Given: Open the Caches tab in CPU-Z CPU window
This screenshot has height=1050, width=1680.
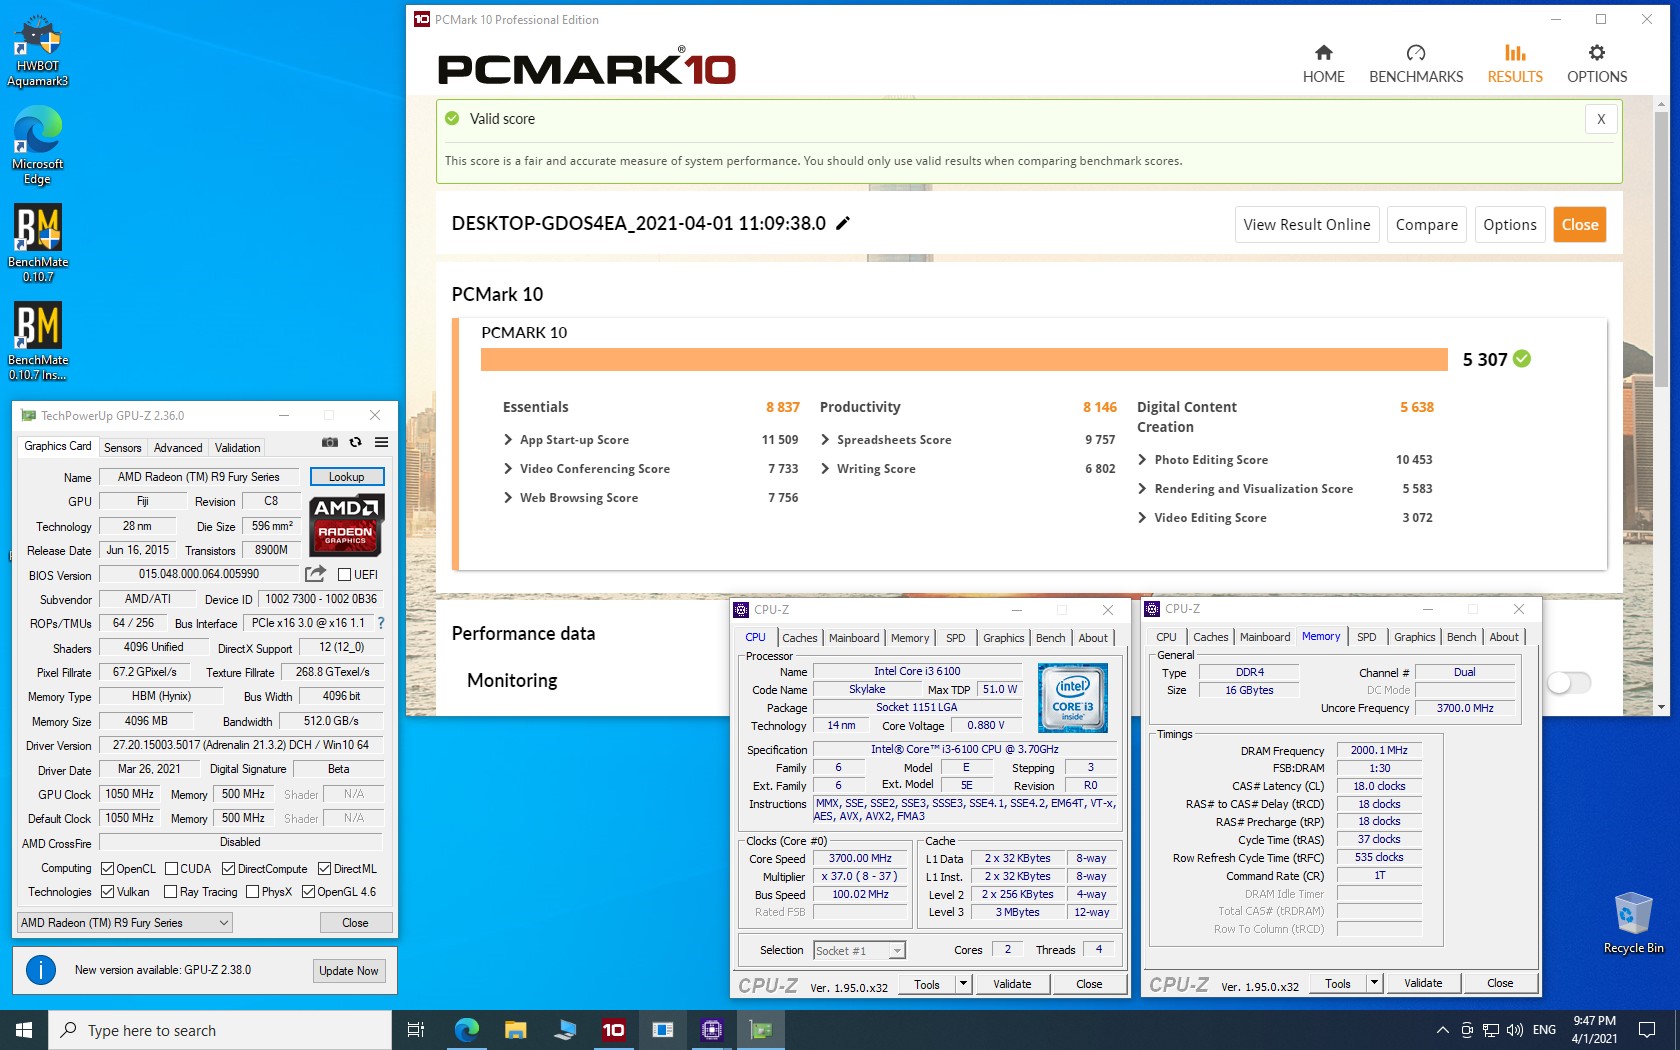Looking at the screenshot, I should tap(799, 638).
